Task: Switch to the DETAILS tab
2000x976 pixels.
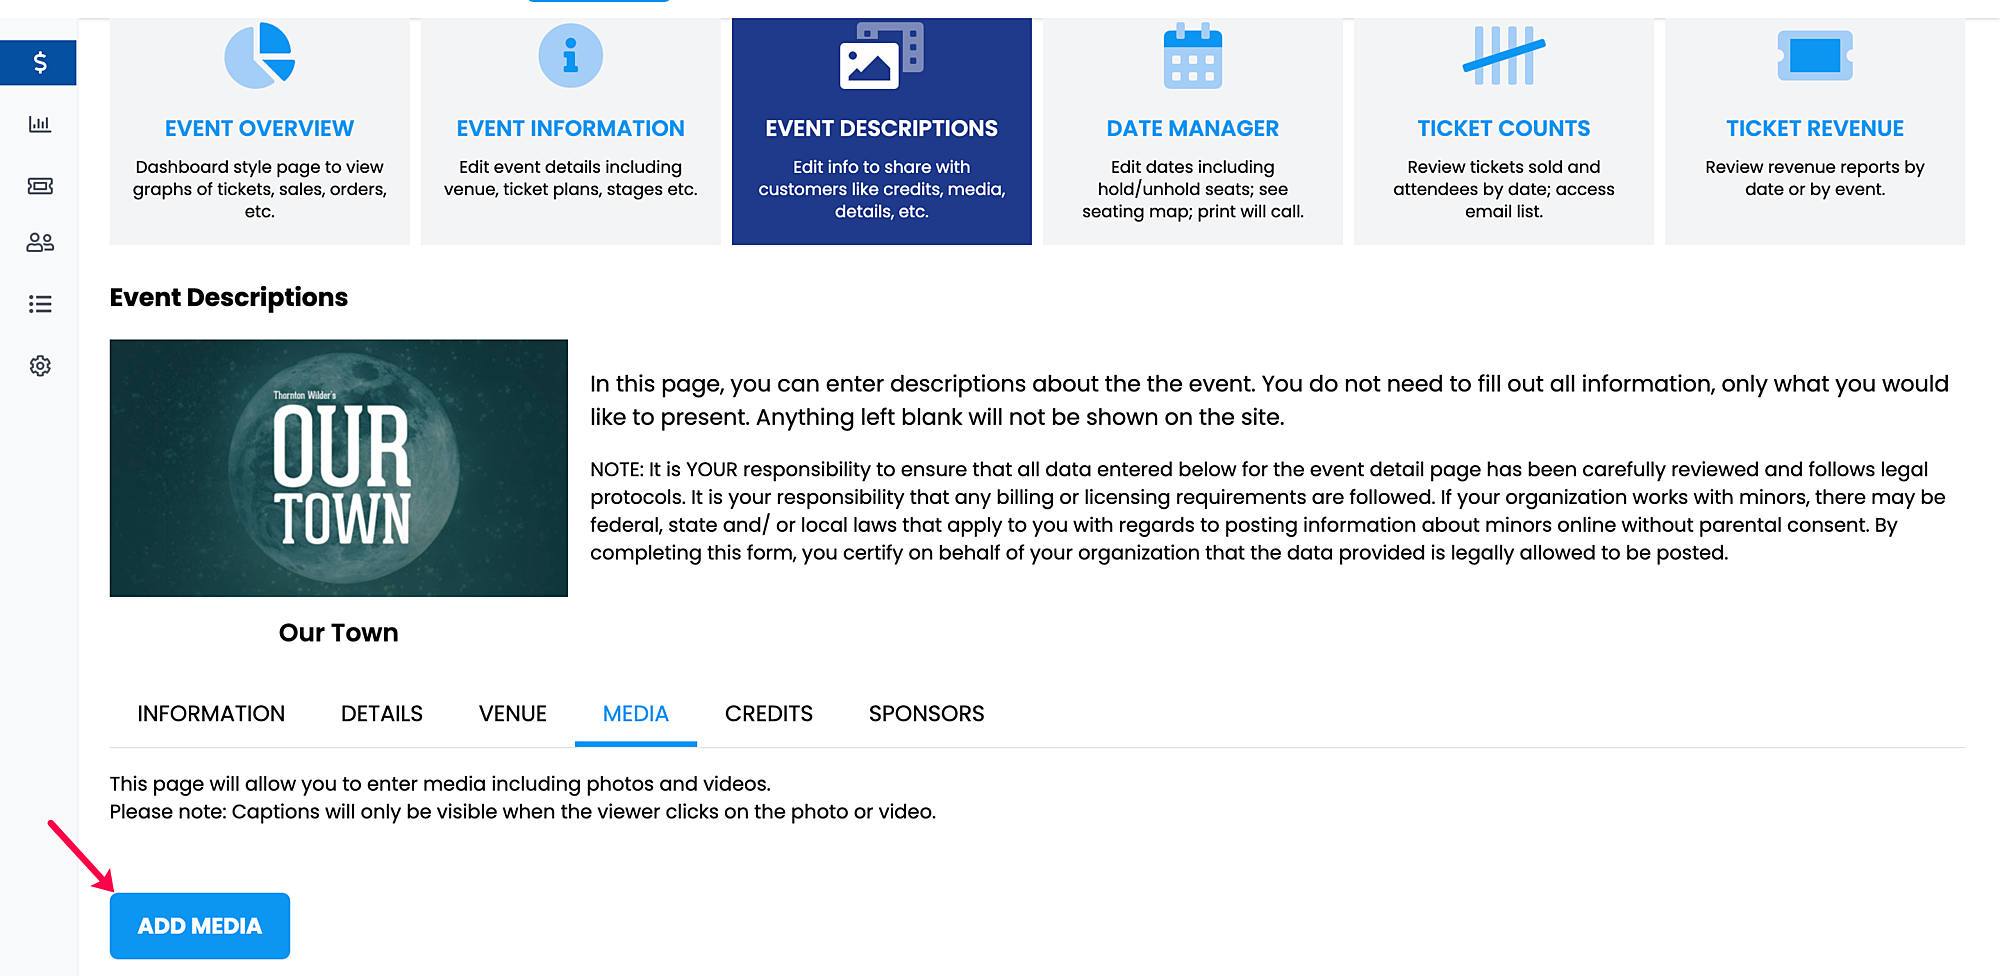Action: pos(382,714)
